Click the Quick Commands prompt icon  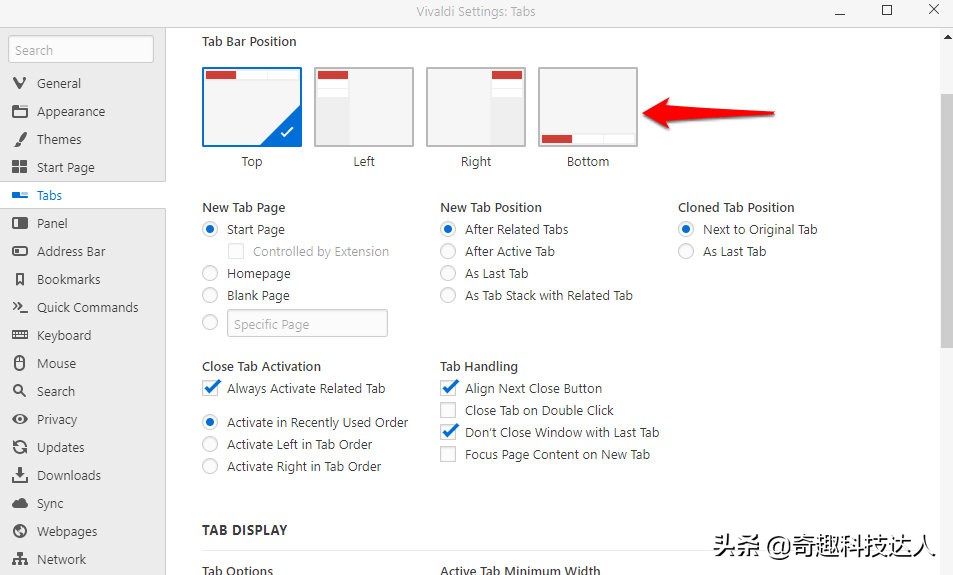pyautogui.click(x=19, y=307)
